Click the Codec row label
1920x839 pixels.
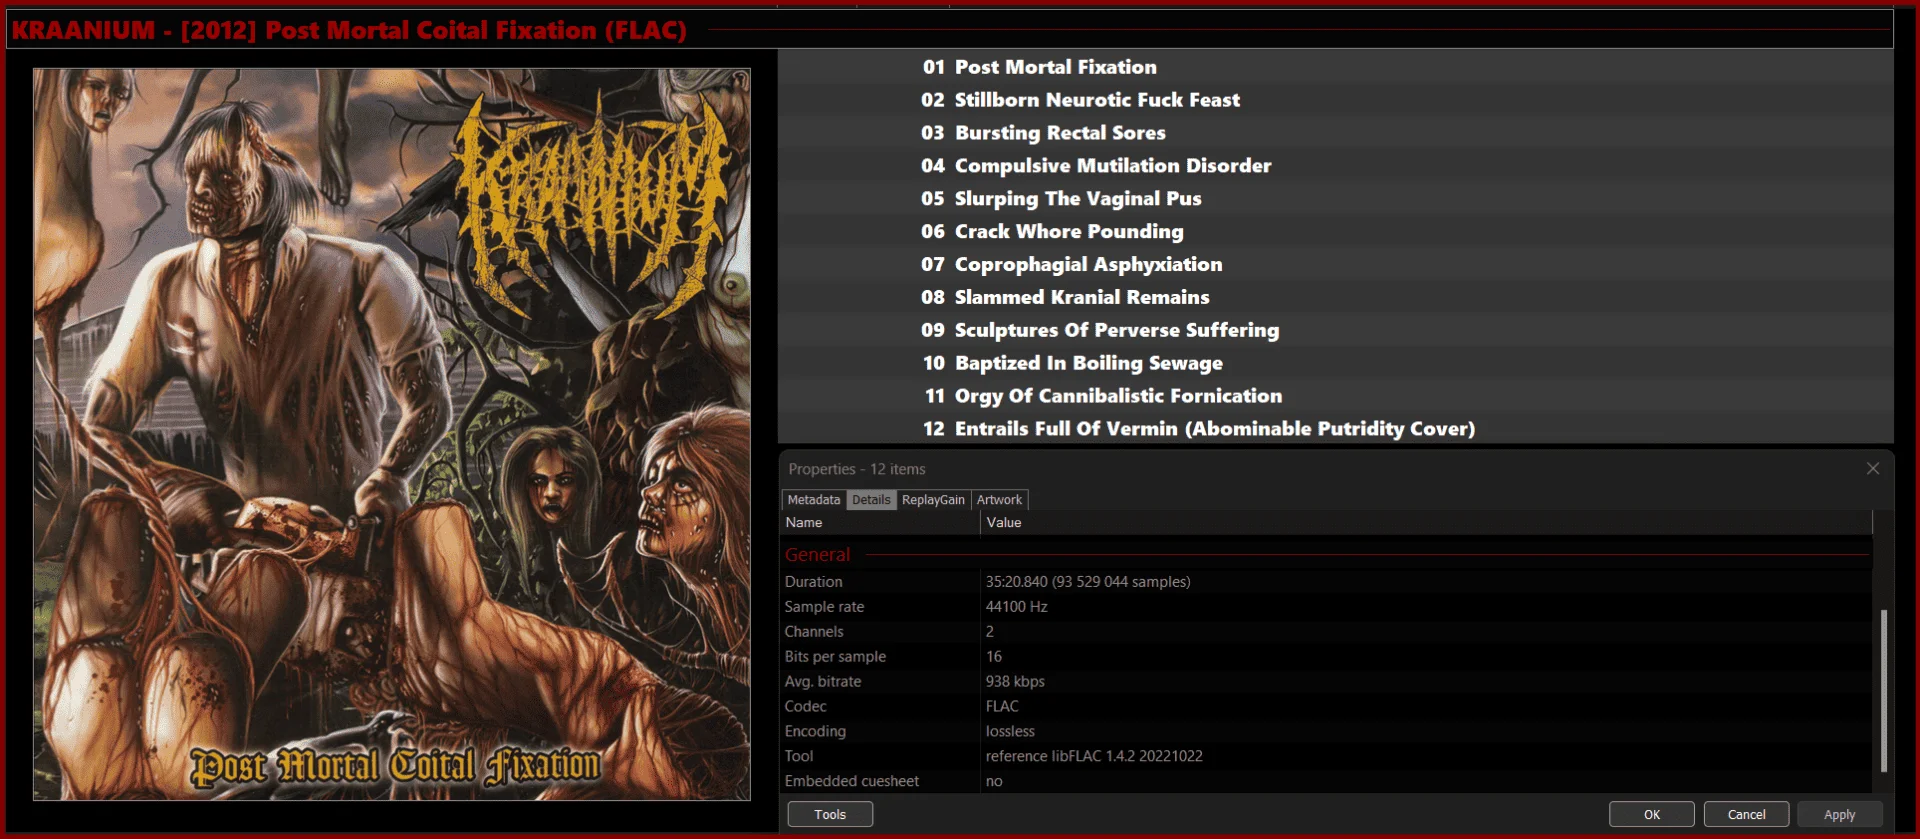point(805,707)
